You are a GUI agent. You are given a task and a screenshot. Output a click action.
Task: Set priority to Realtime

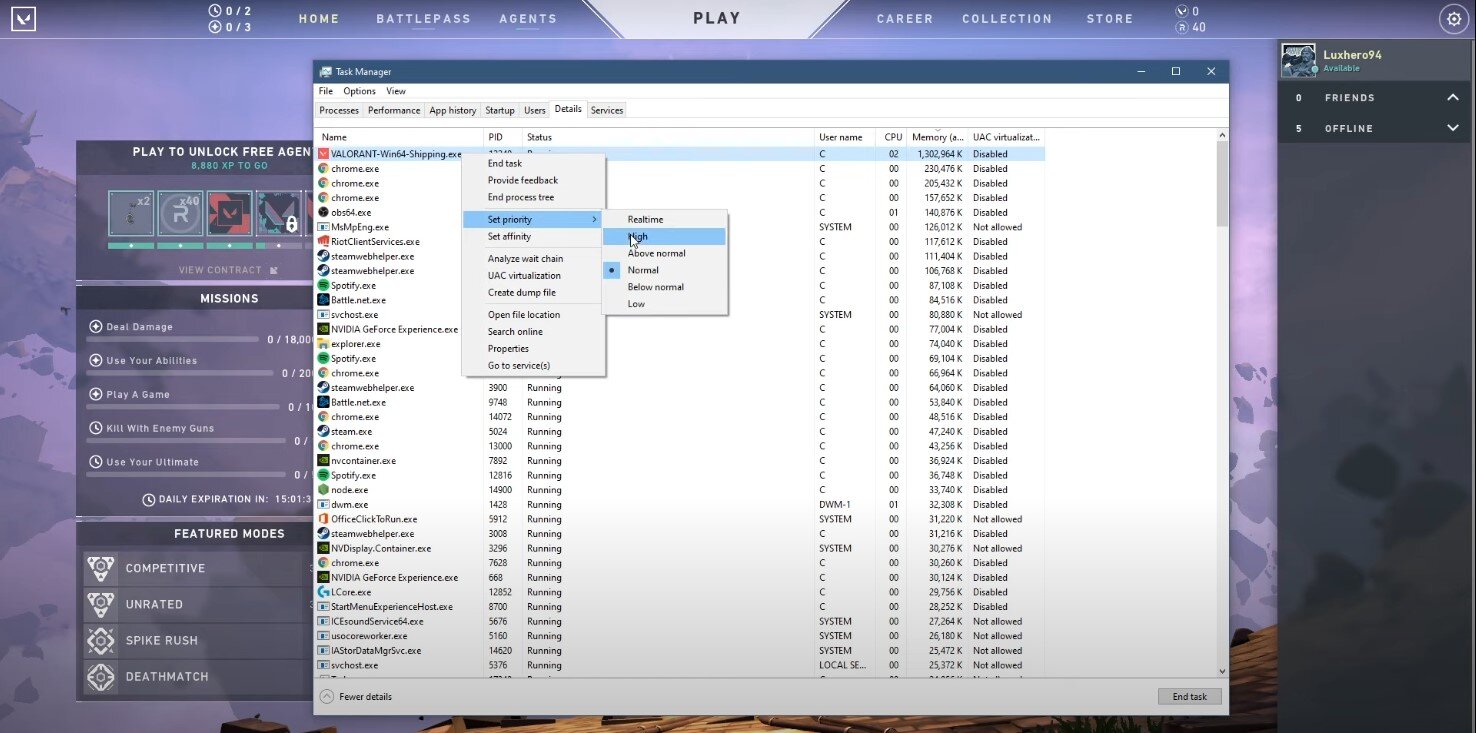[645, 219]
